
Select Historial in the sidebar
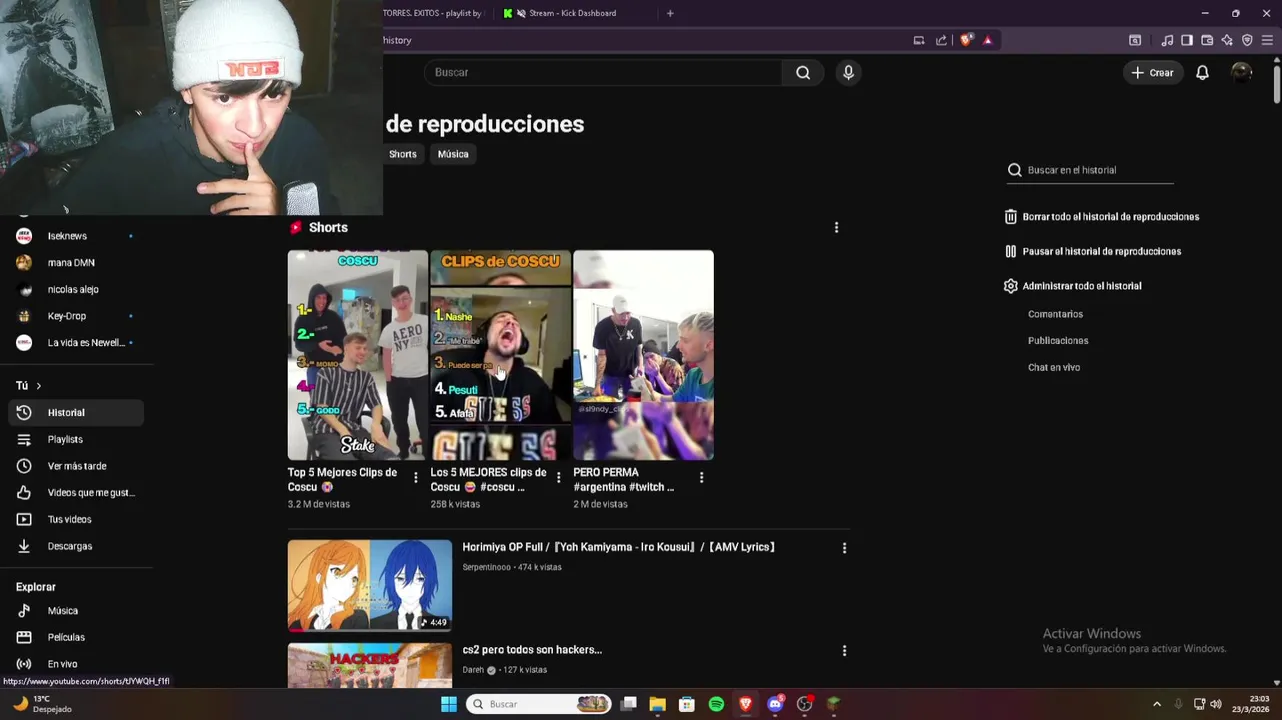click(x=76, y=413)
